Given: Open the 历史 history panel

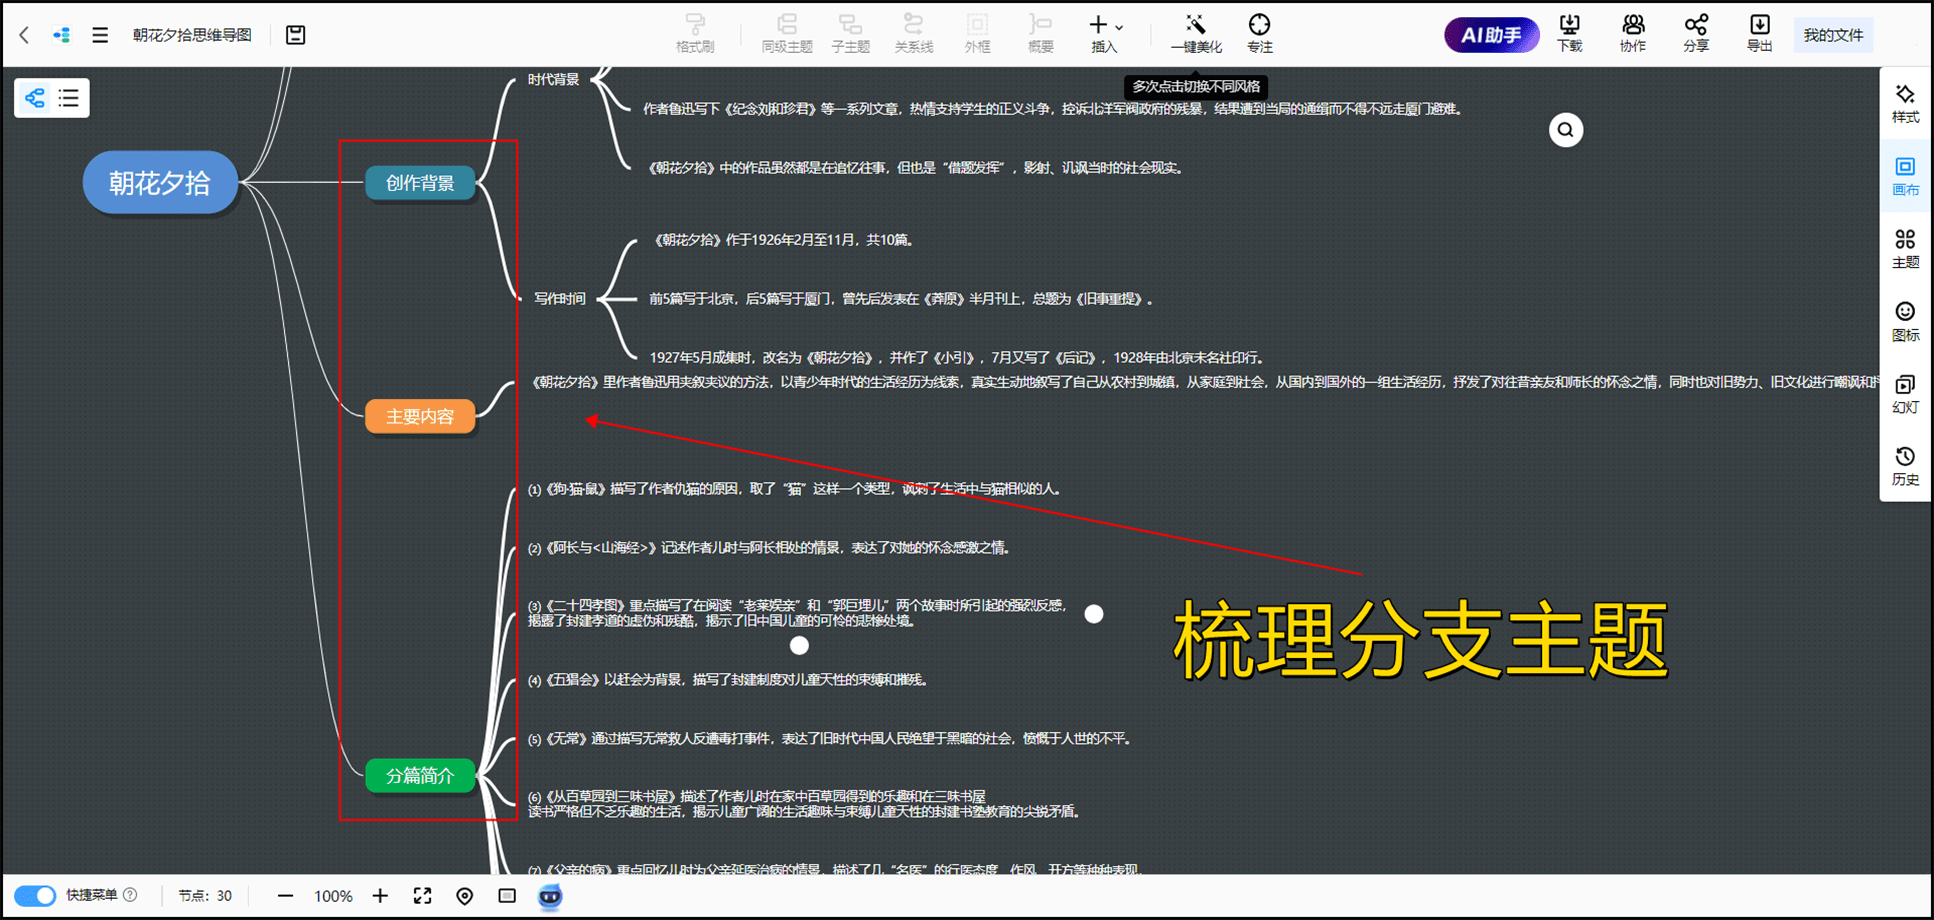Looking at the screenshot, I should 1905,466.
